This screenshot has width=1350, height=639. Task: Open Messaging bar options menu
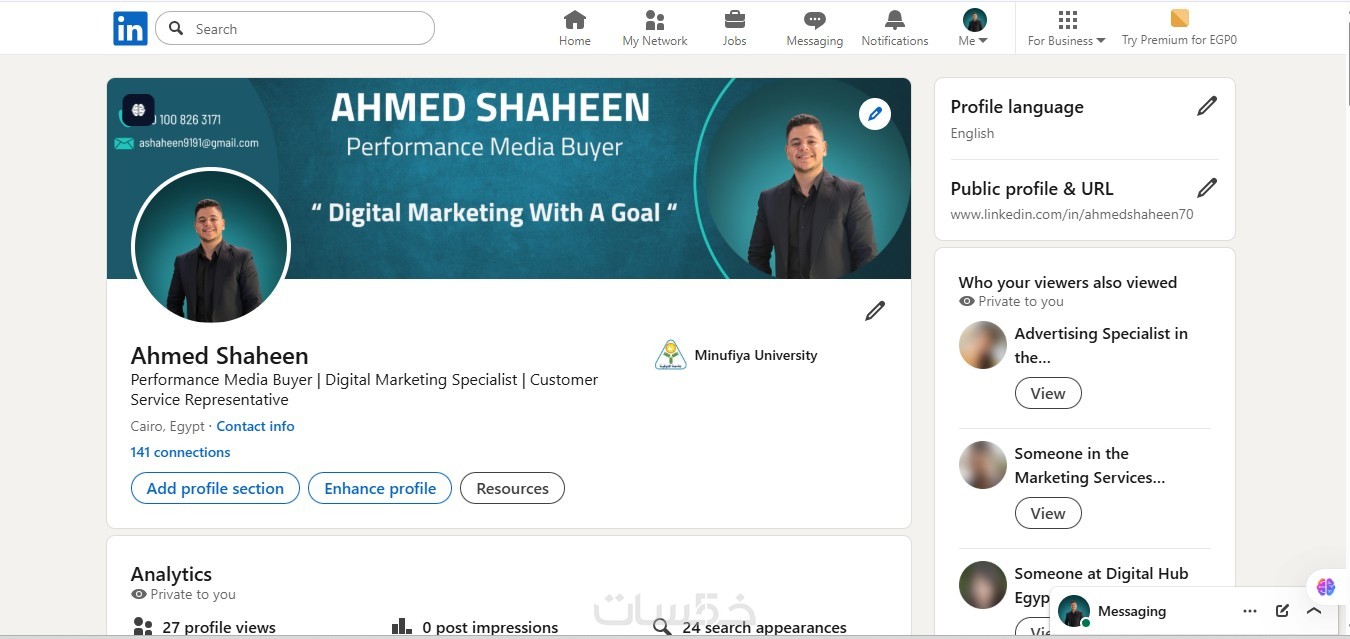(x=1250, y=611)
